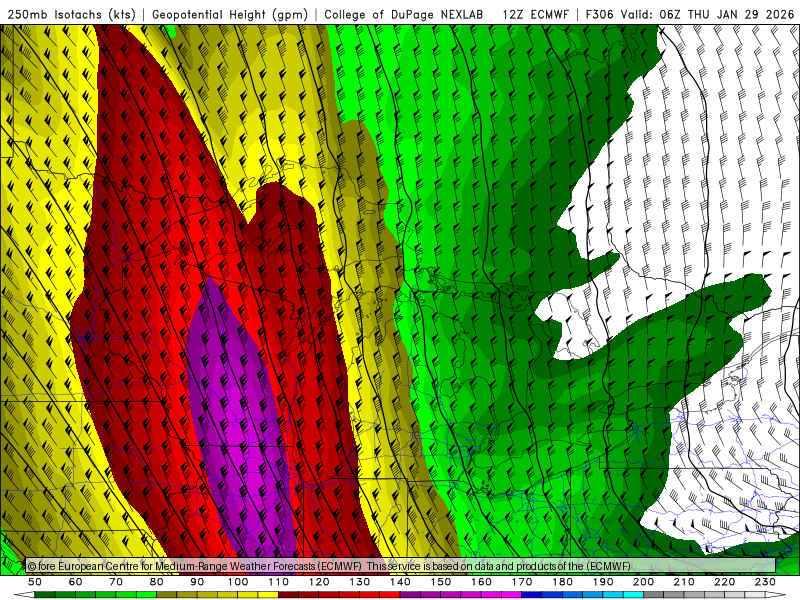The height and width of the screenshot is (600, 800).
Task: Click the '70' value on the legend scale
Action: click(116, 582)
